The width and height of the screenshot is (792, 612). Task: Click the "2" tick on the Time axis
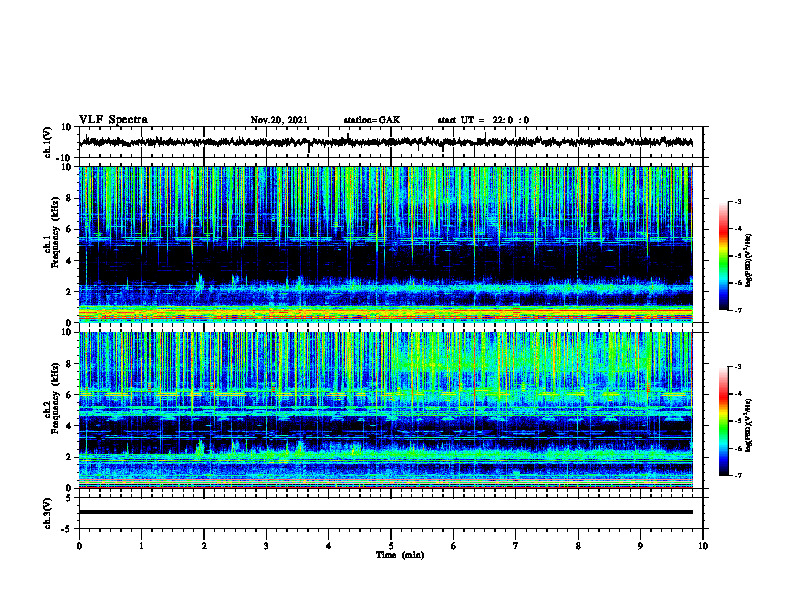click(x=204, y=546)
